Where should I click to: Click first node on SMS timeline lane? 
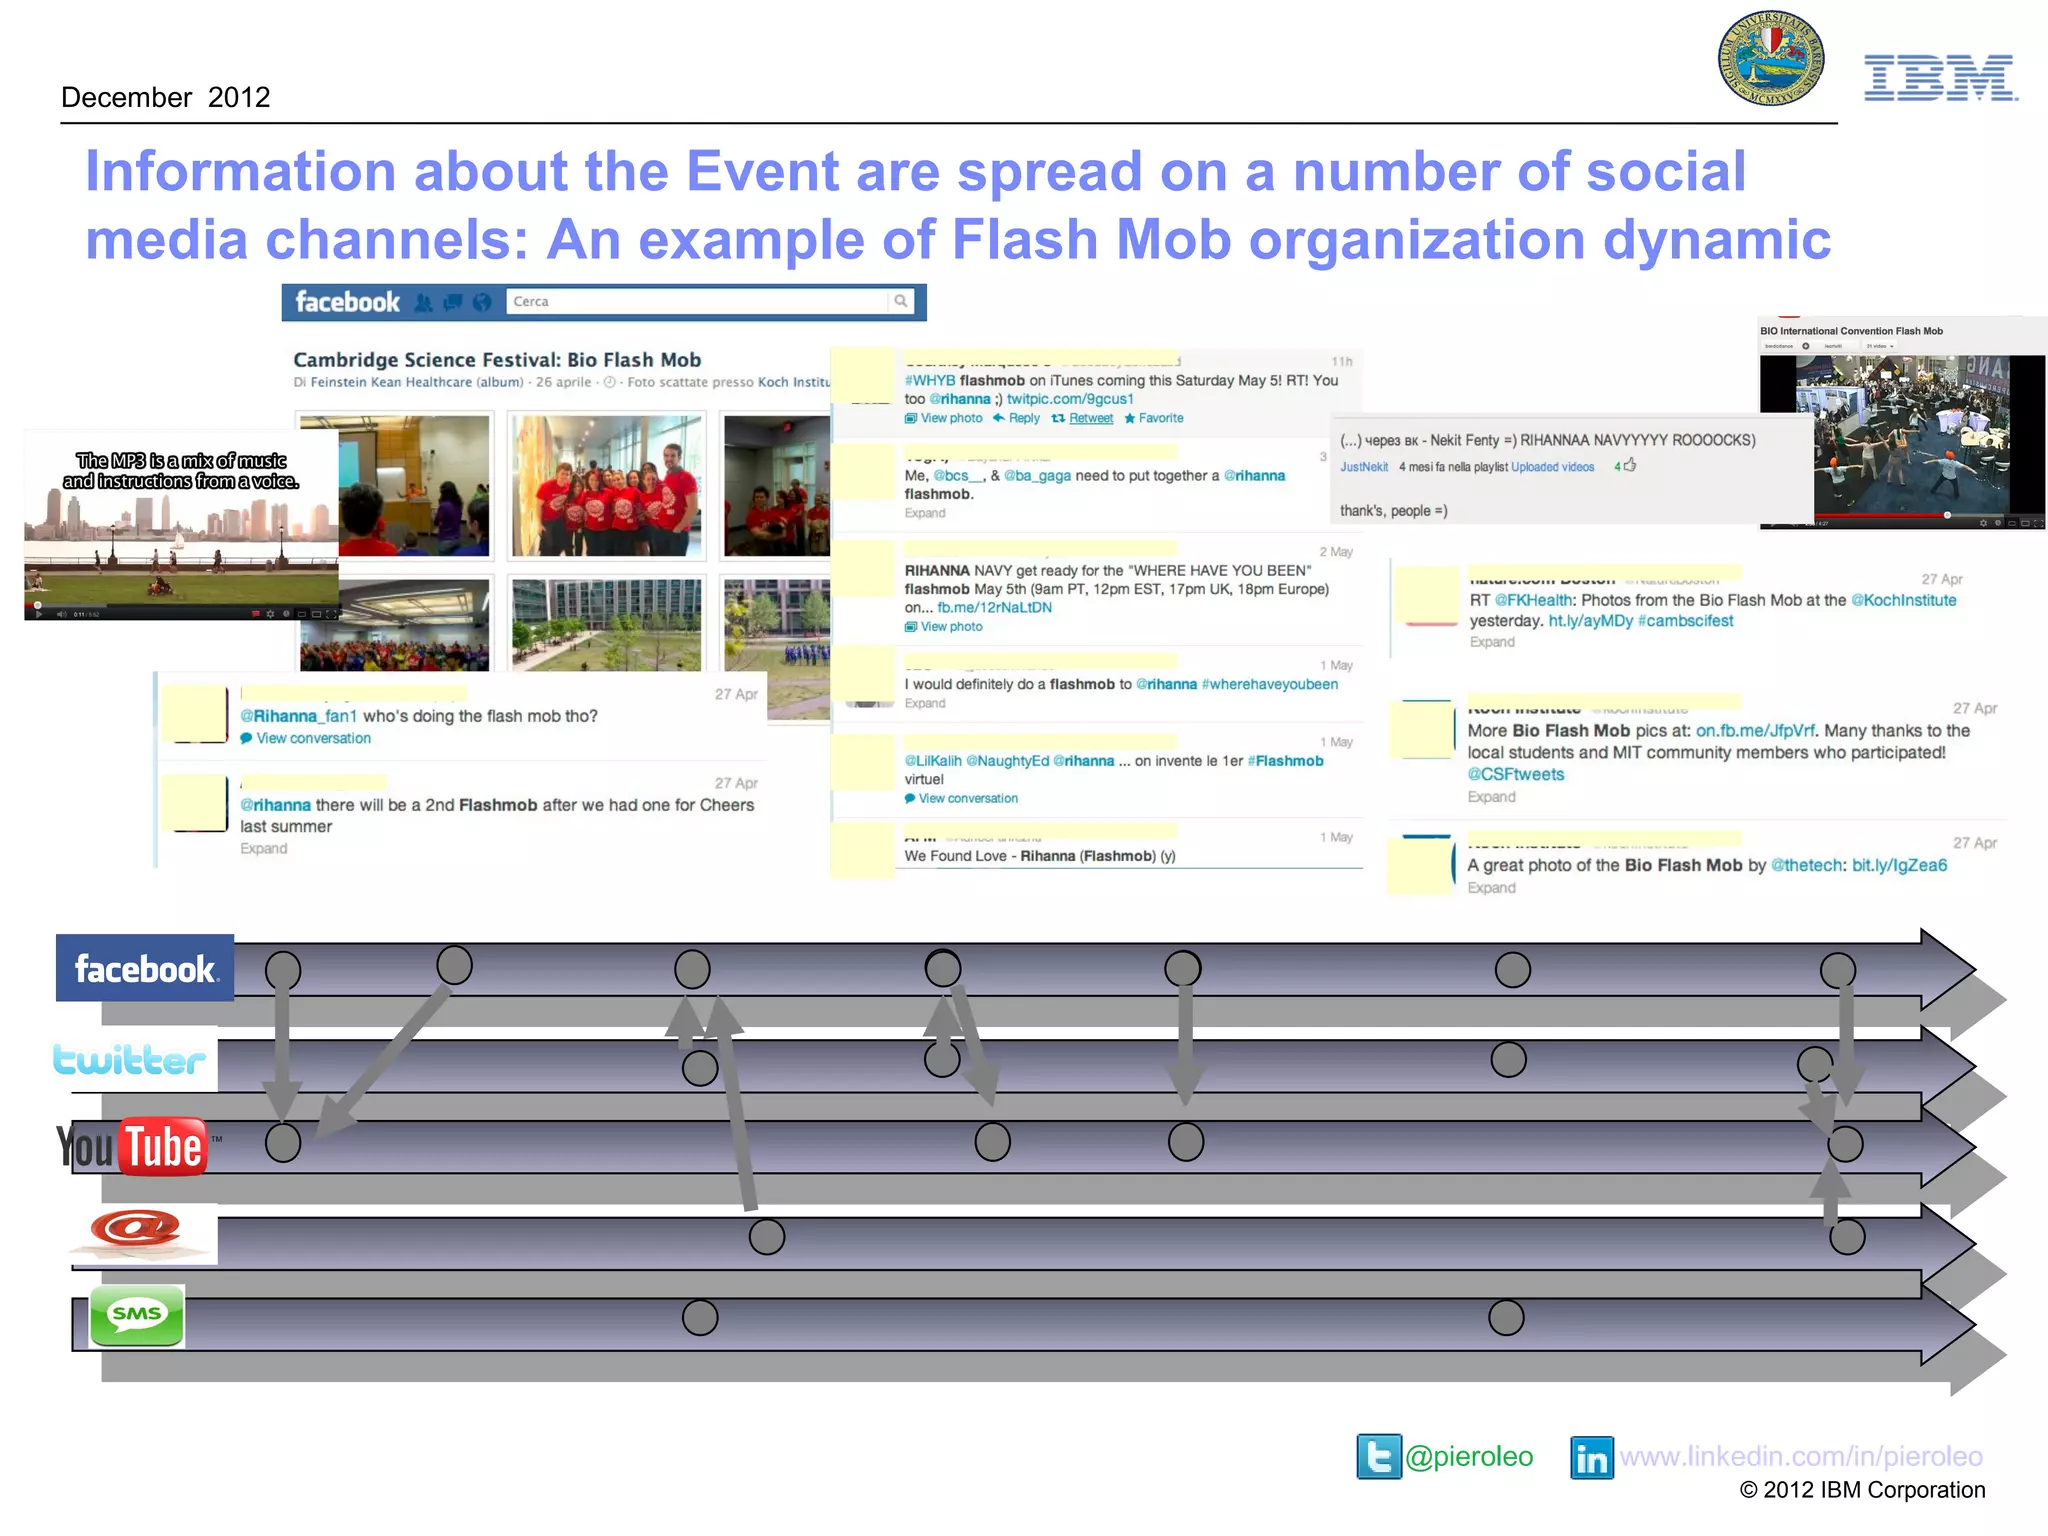tap(700, 1318)
